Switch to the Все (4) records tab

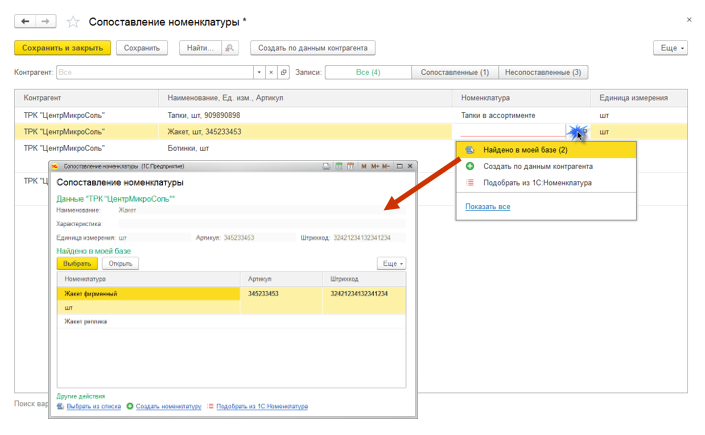tap(368, 72)
